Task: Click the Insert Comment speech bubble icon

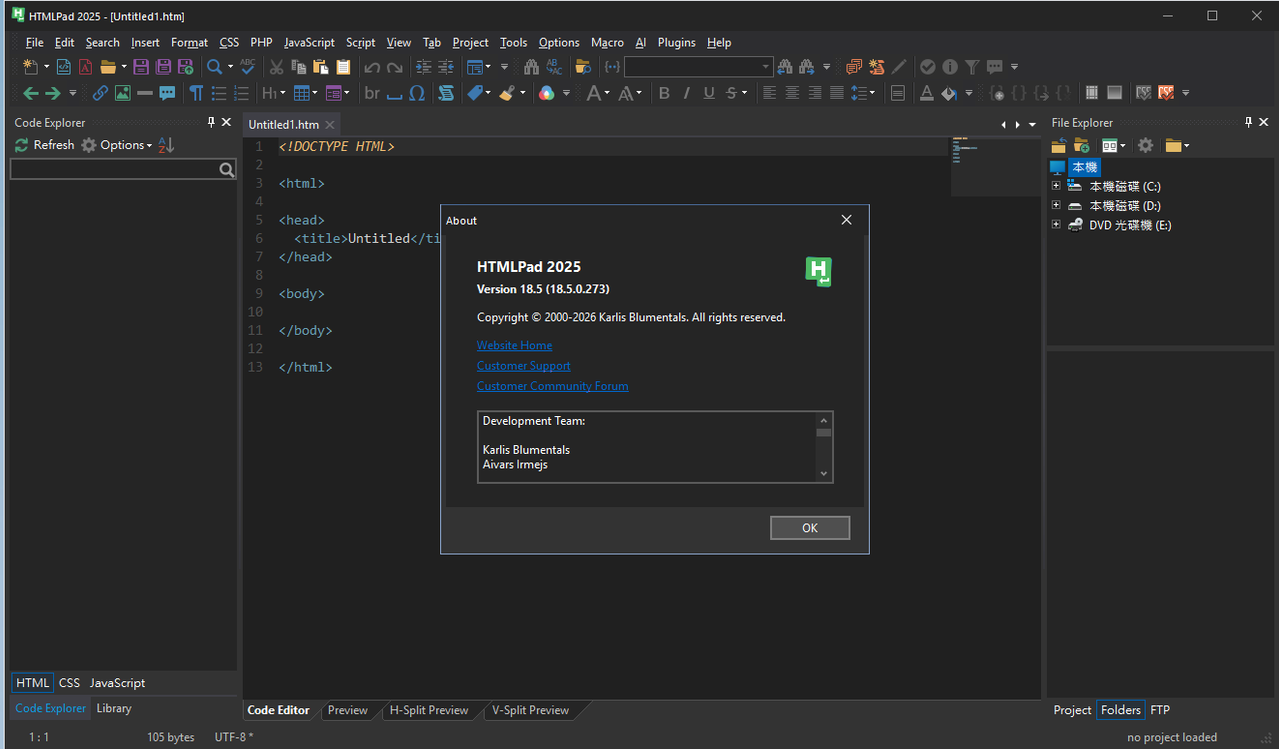Action: point(167,93)
